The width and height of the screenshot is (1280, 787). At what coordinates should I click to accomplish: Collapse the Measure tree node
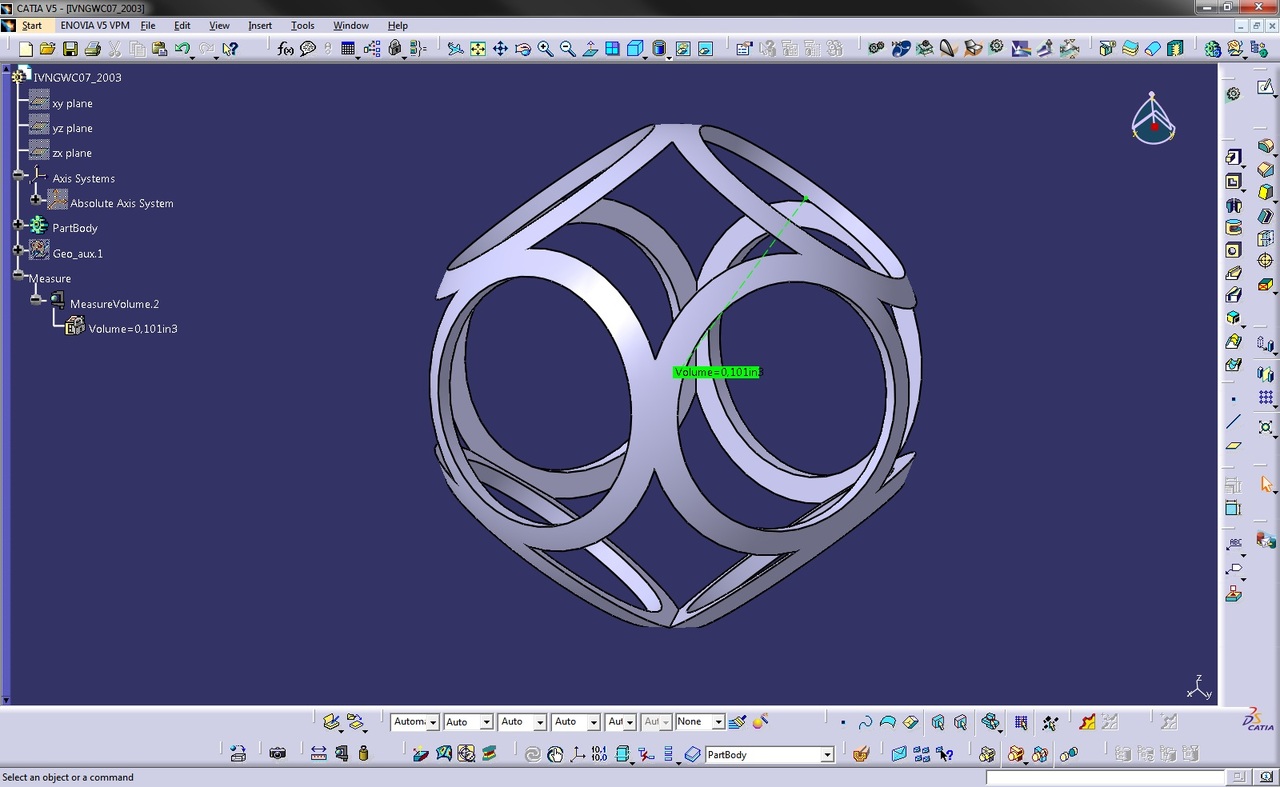[x=19, y=275]
